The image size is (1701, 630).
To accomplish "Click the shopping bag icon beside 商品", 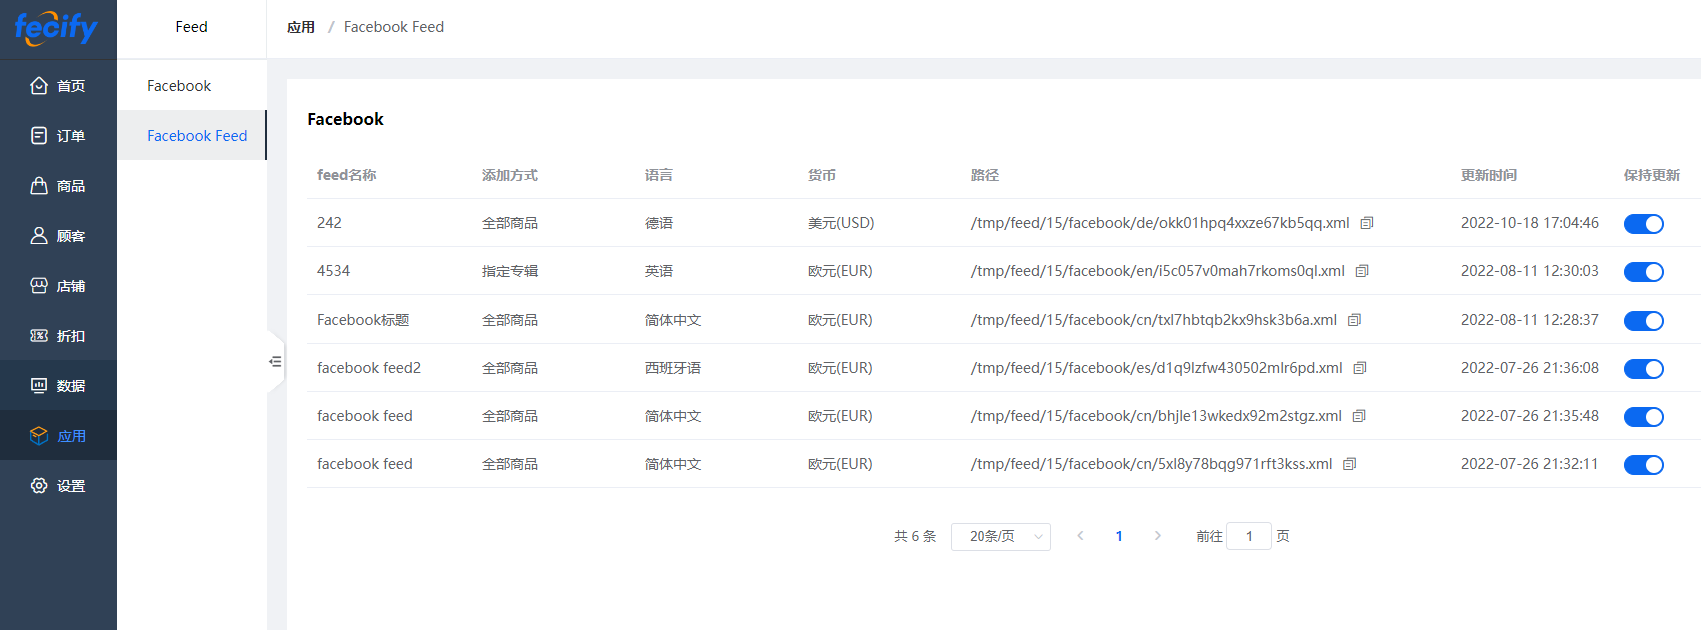I will pyautogui.click(x=39, y=186).
